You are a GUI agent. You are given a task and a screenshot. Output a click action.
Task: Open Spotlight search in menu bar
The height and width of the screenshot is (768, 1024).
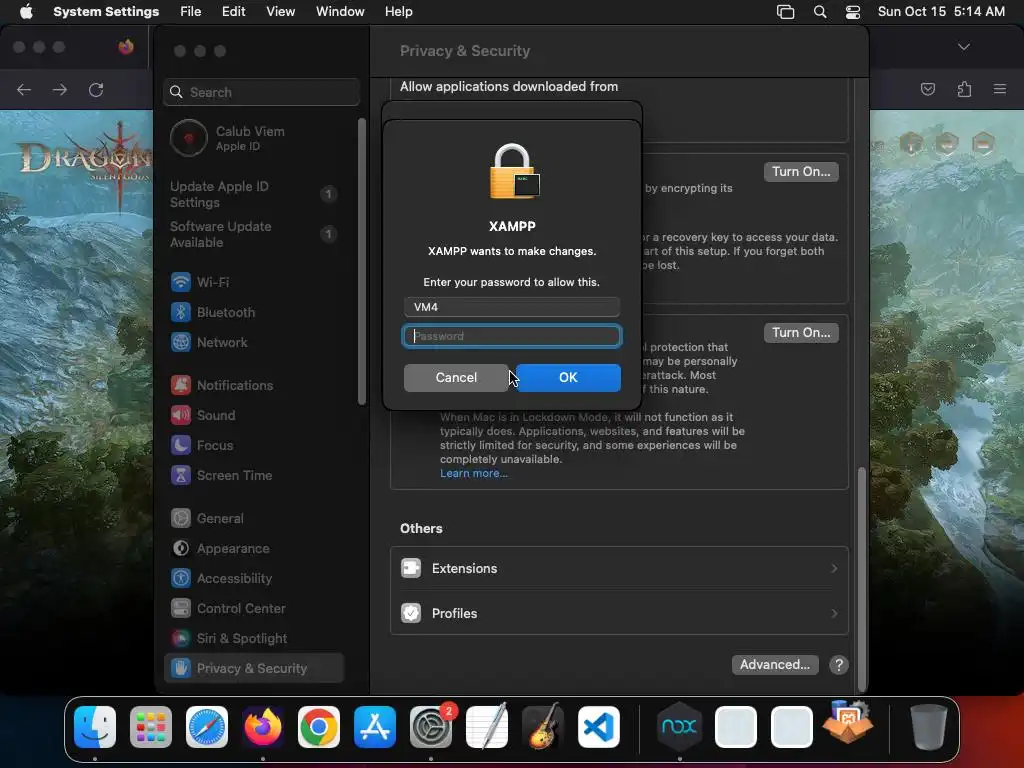point(820,12)
